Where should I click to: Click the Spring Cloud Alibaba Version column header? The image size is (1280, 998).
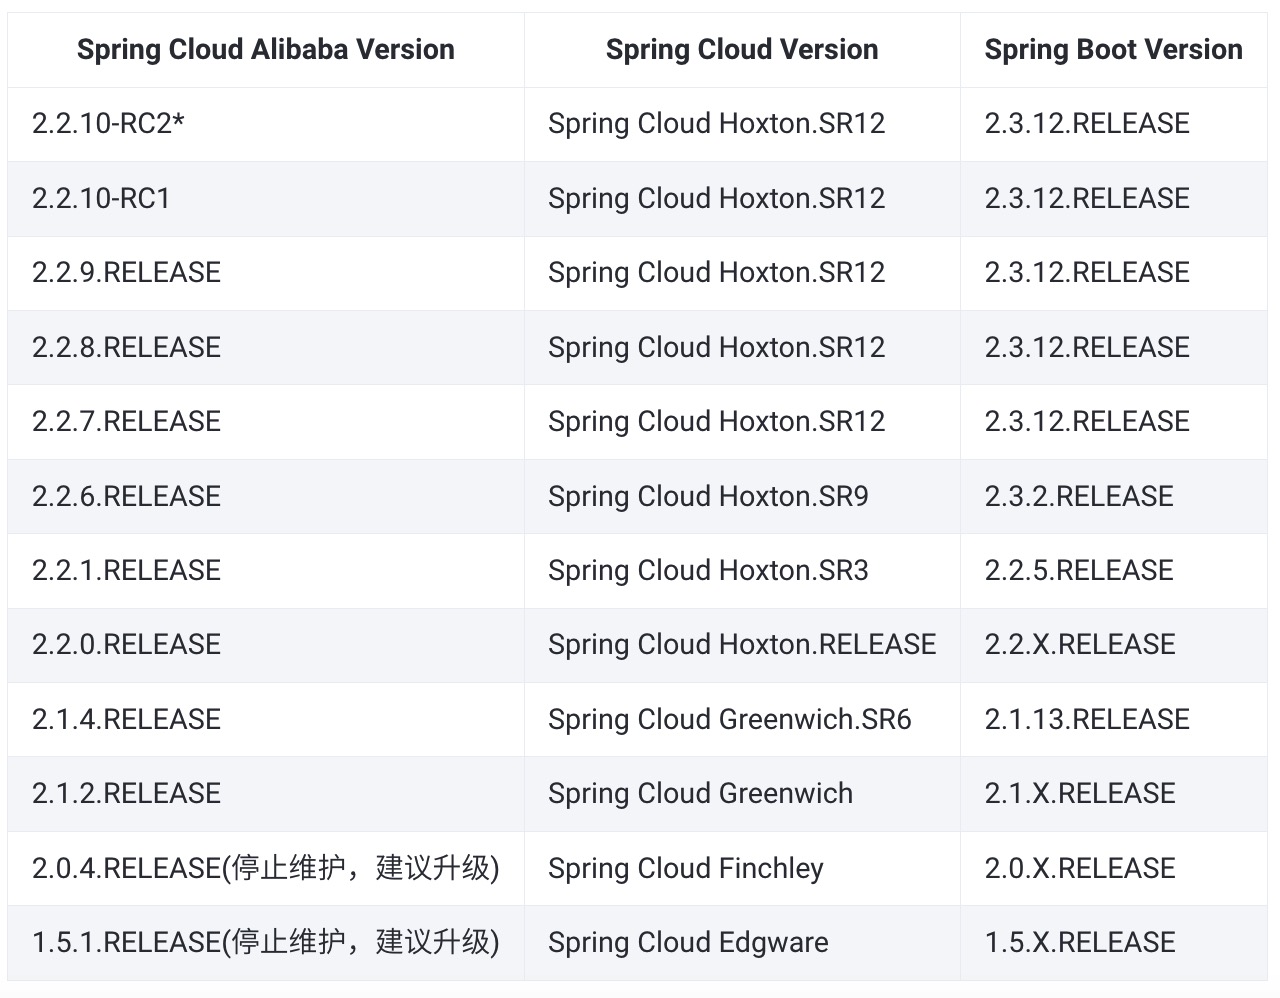pos(266,50)
